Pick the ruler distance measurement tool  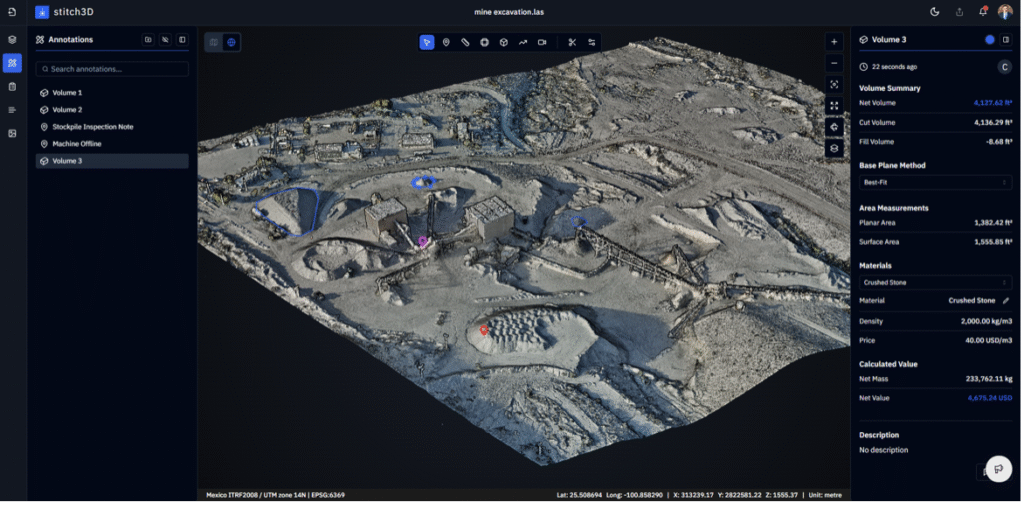point(465,42)
